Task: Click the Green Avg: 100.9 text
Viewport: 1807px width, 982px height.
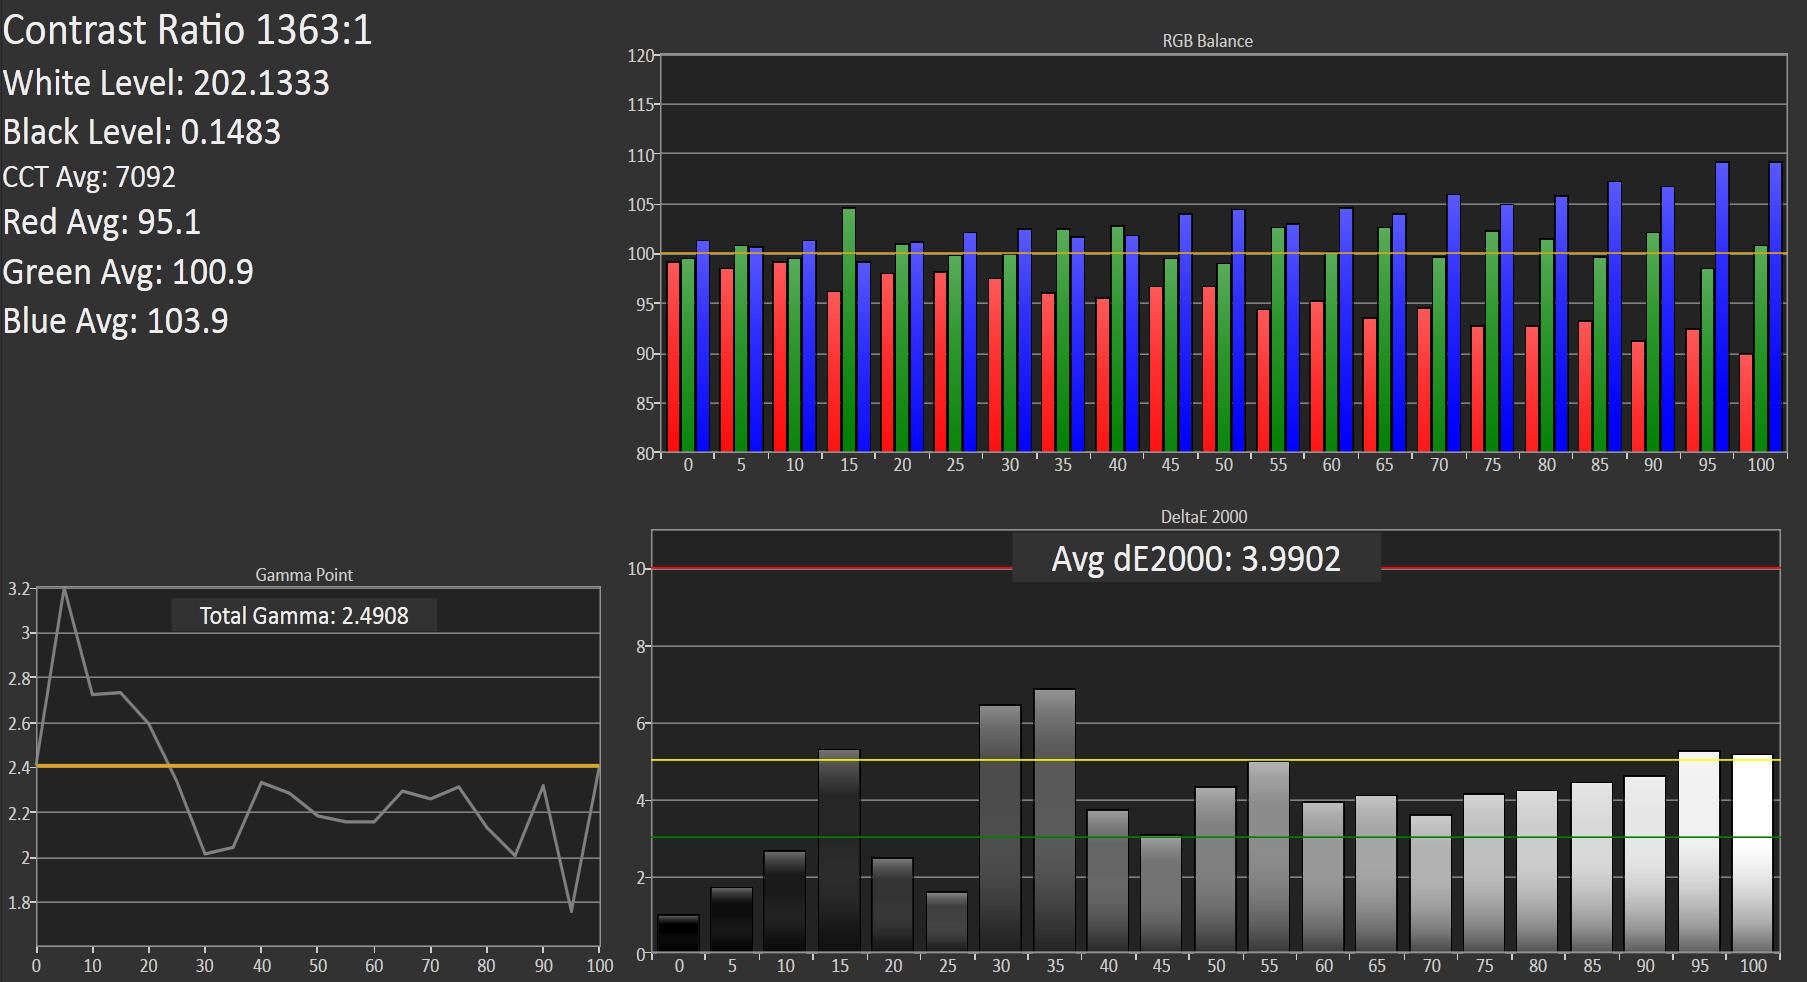Action: [128, 272]
